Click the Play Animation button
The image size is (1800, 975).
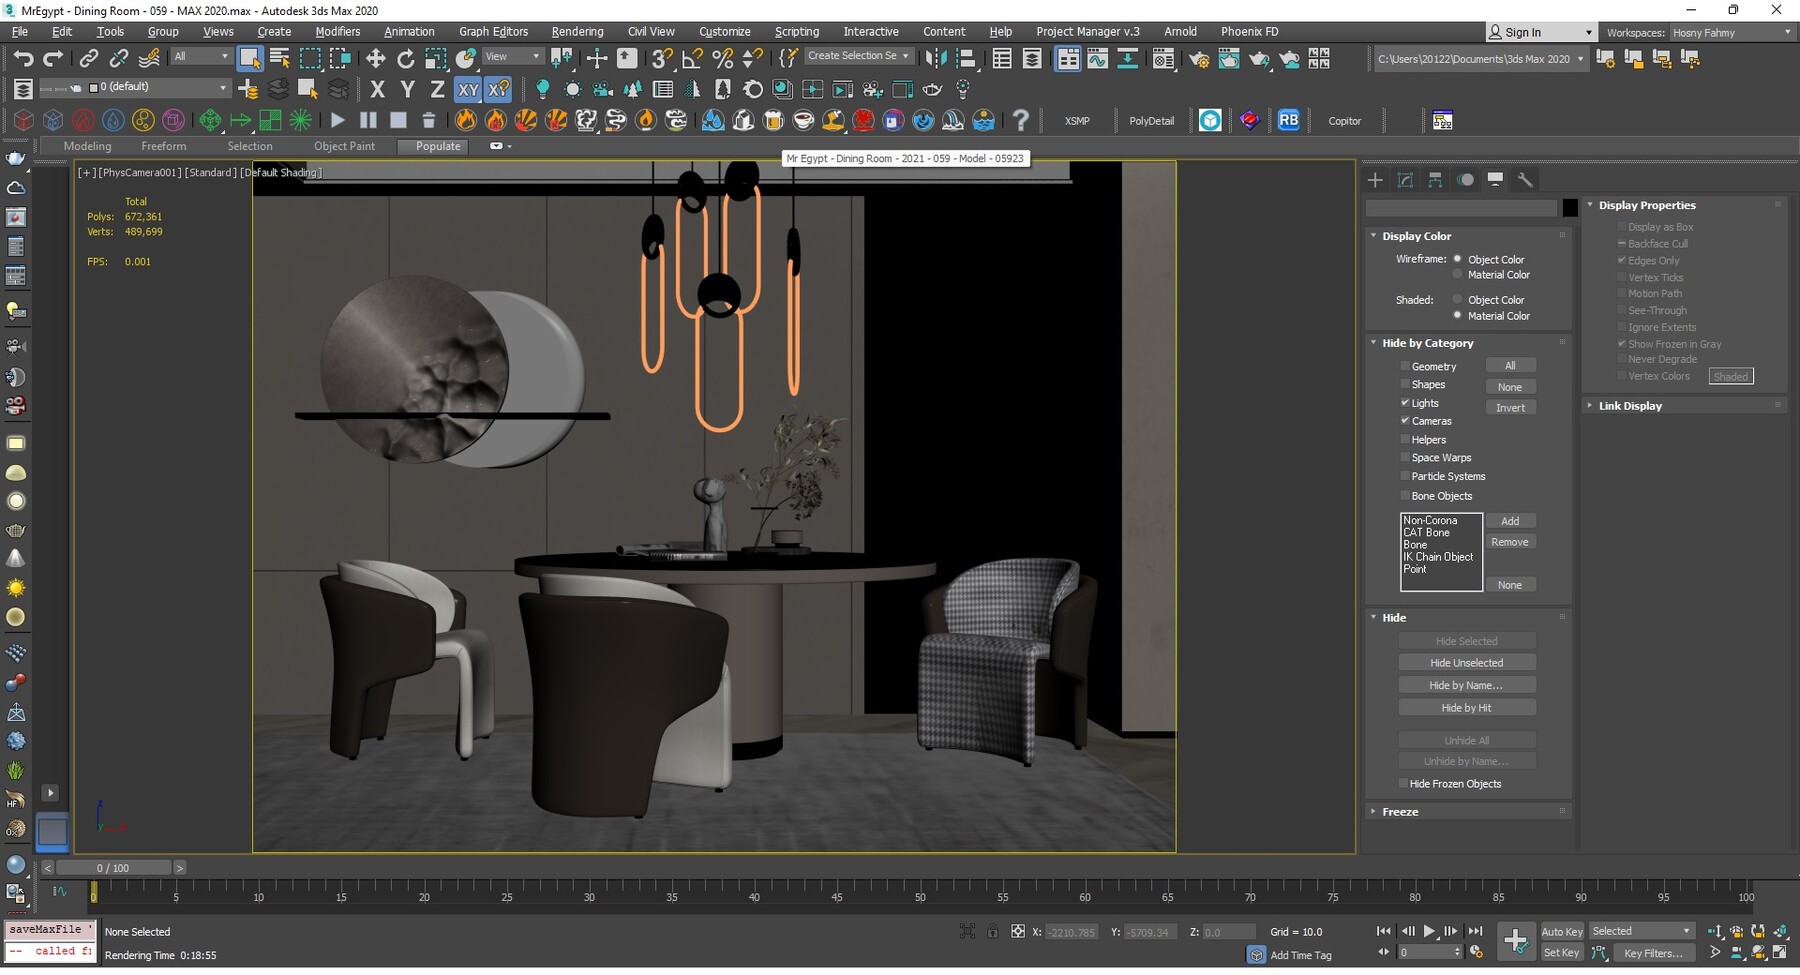(x=1429, y=931)
